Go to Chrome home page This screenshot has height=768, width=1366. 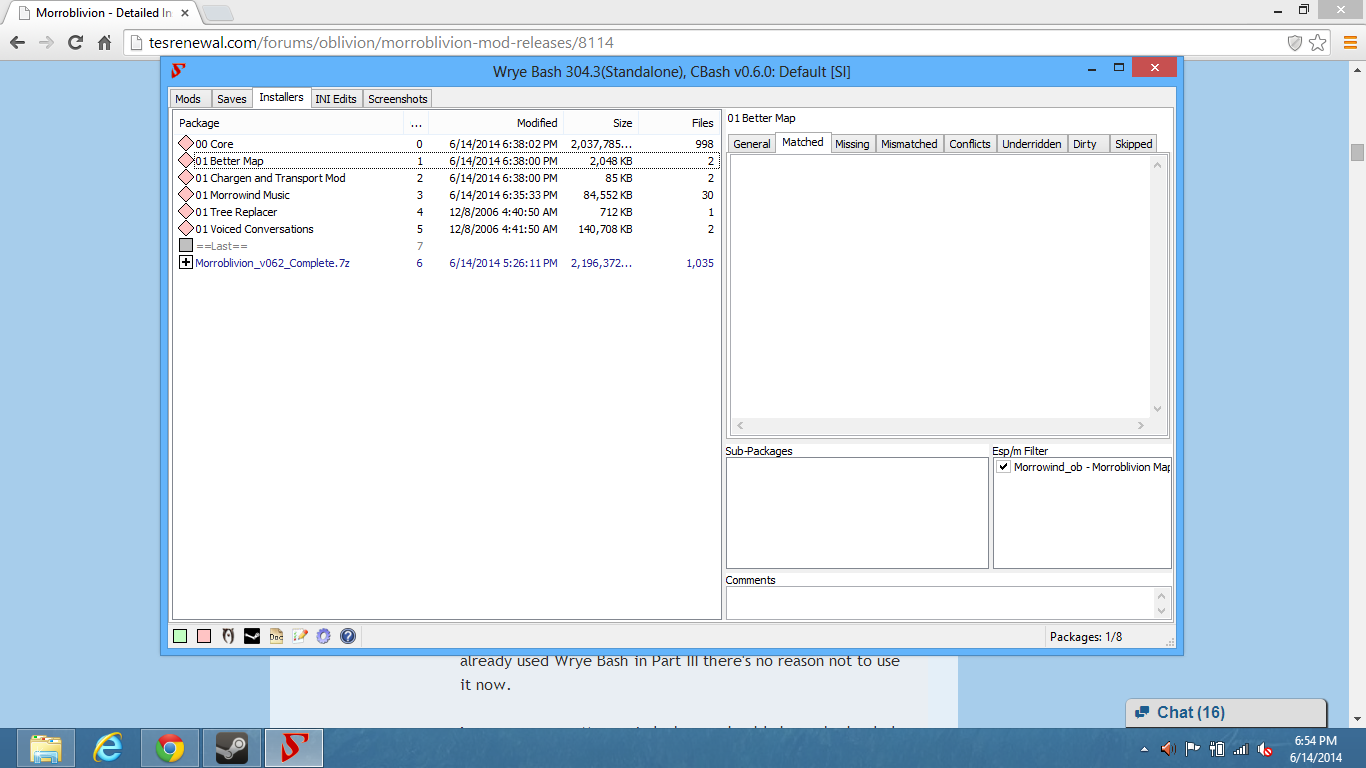(104, 43)
